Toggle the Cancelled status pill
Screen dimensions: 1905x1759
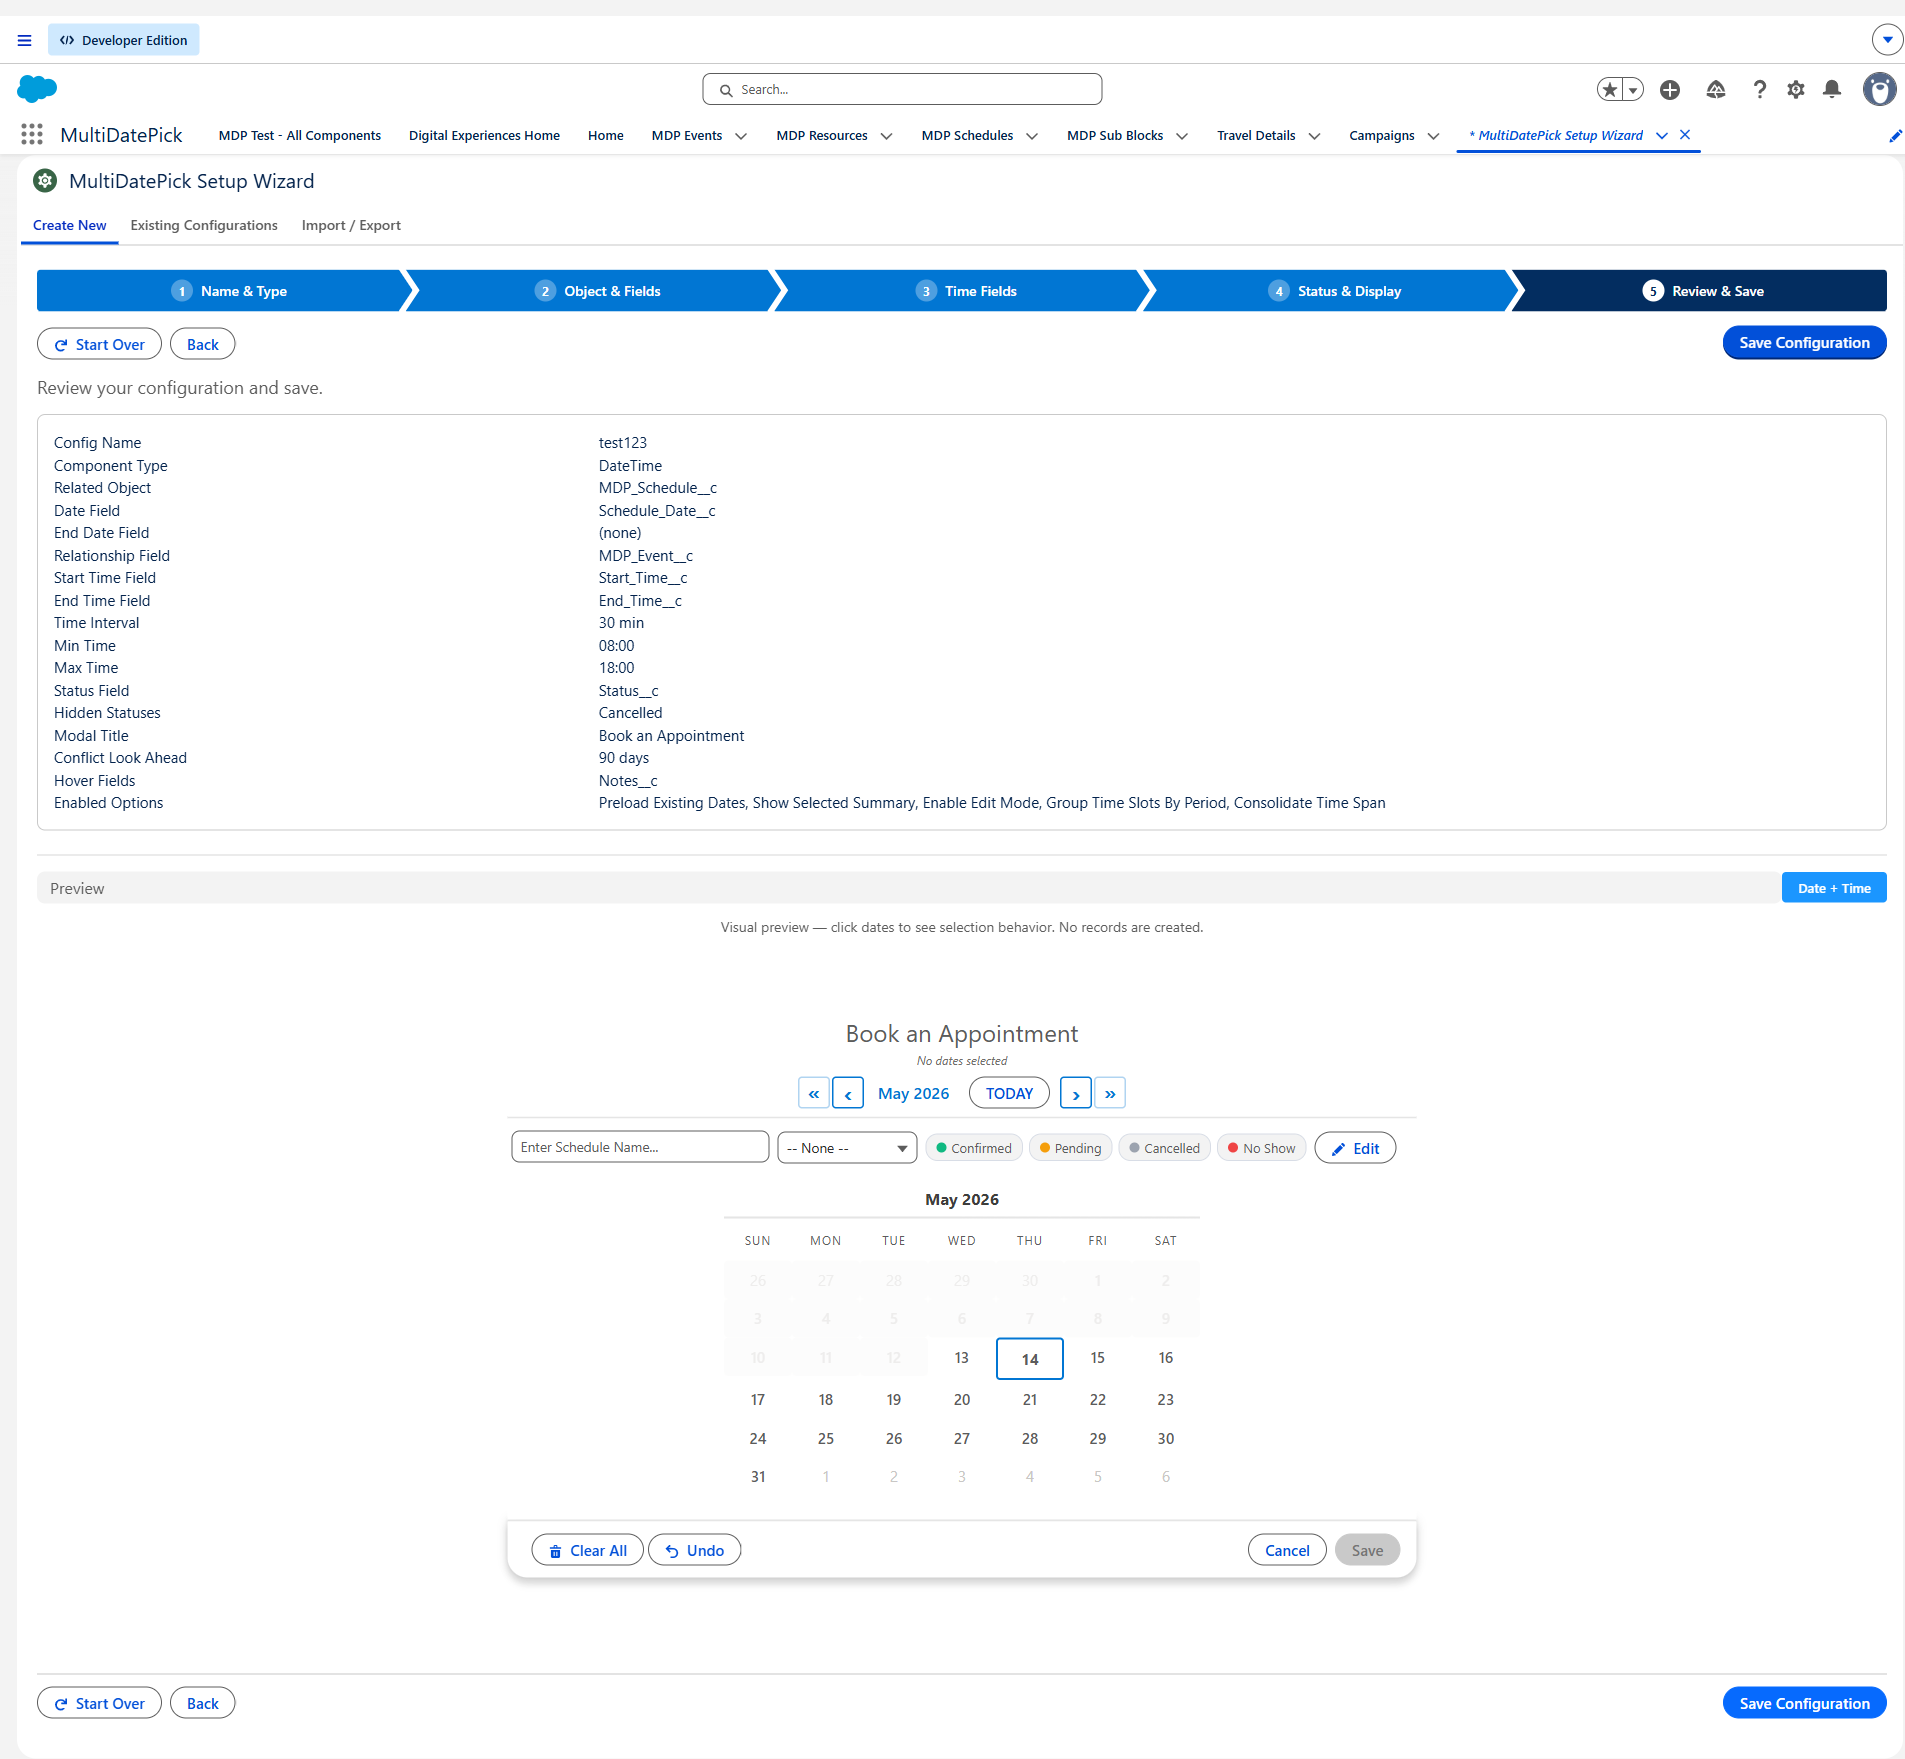pyautogui.click(x=1164, y=1148)
